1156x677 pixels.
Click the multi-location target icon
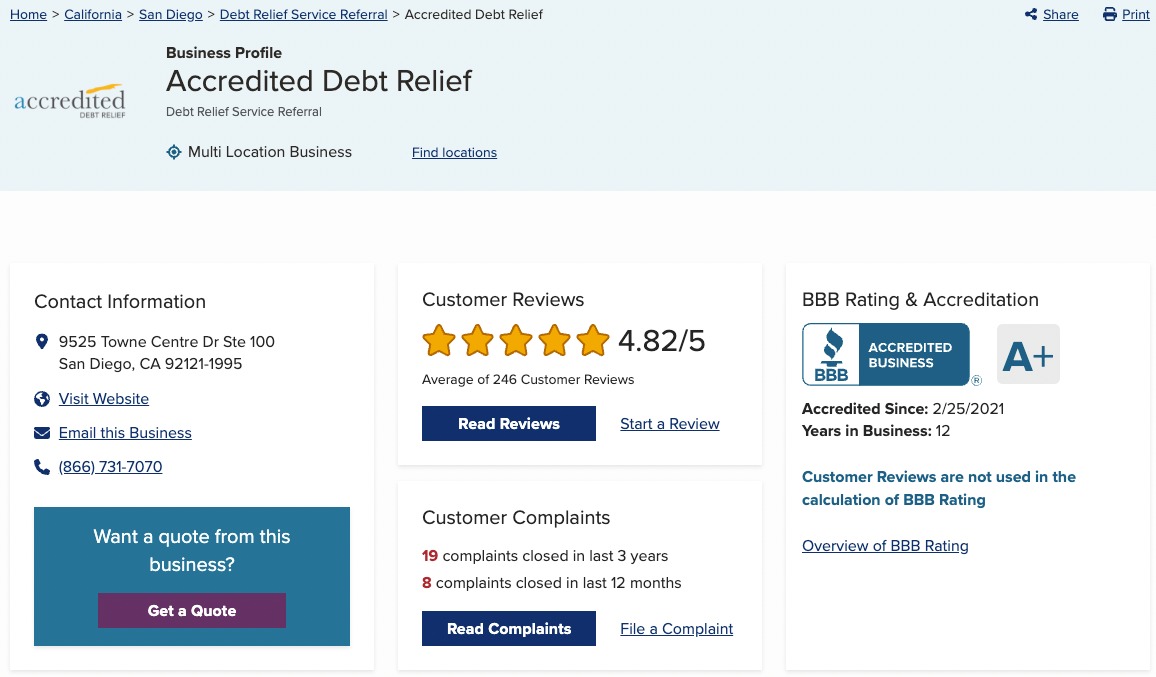click(x=174, y=152)
